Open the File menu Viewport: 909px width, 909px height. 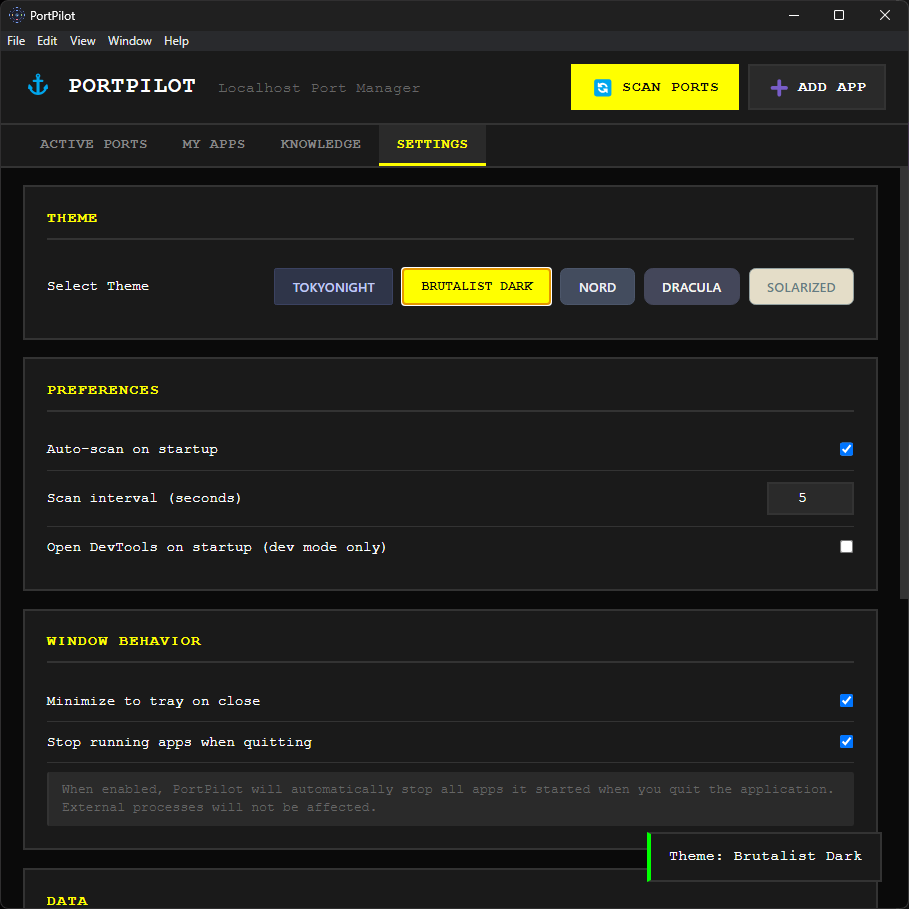(16, 41)
